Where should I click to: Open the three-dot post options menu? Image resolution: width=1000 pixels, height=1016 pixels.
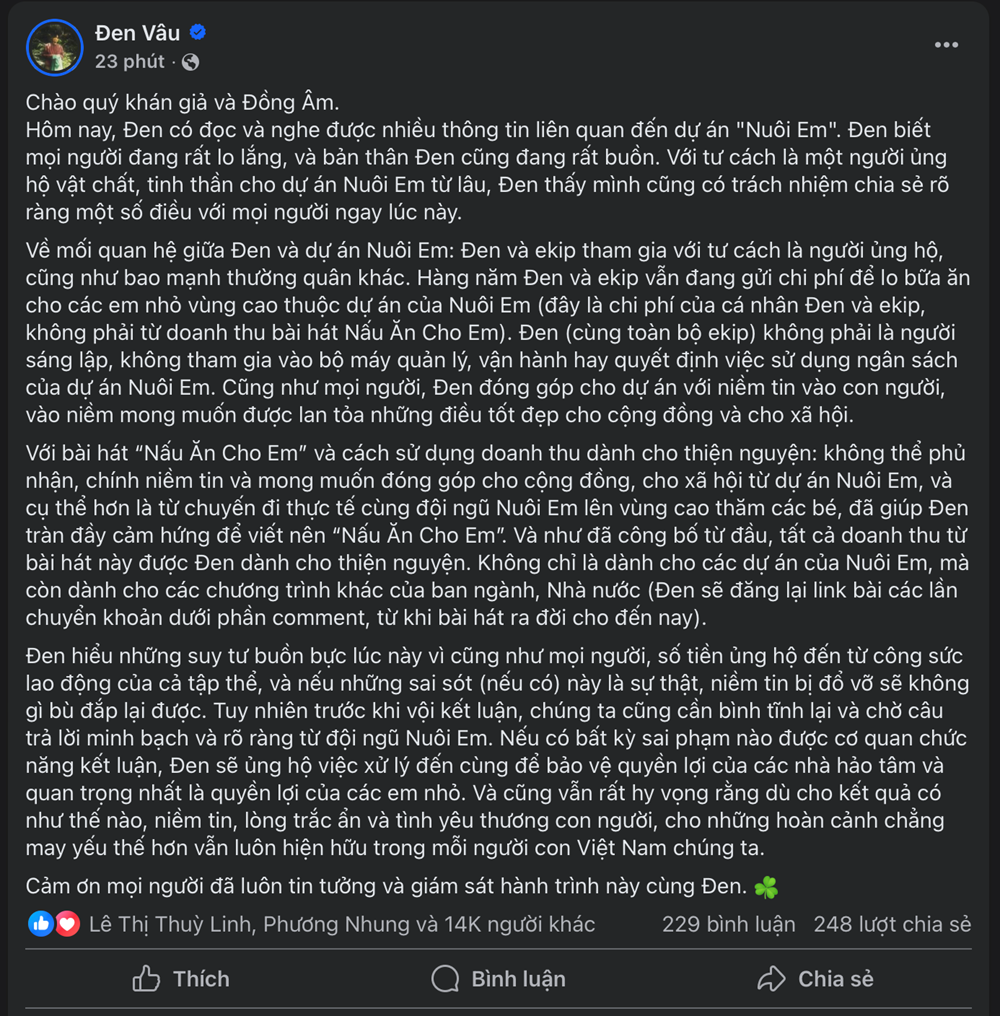[x=946, y=45]
